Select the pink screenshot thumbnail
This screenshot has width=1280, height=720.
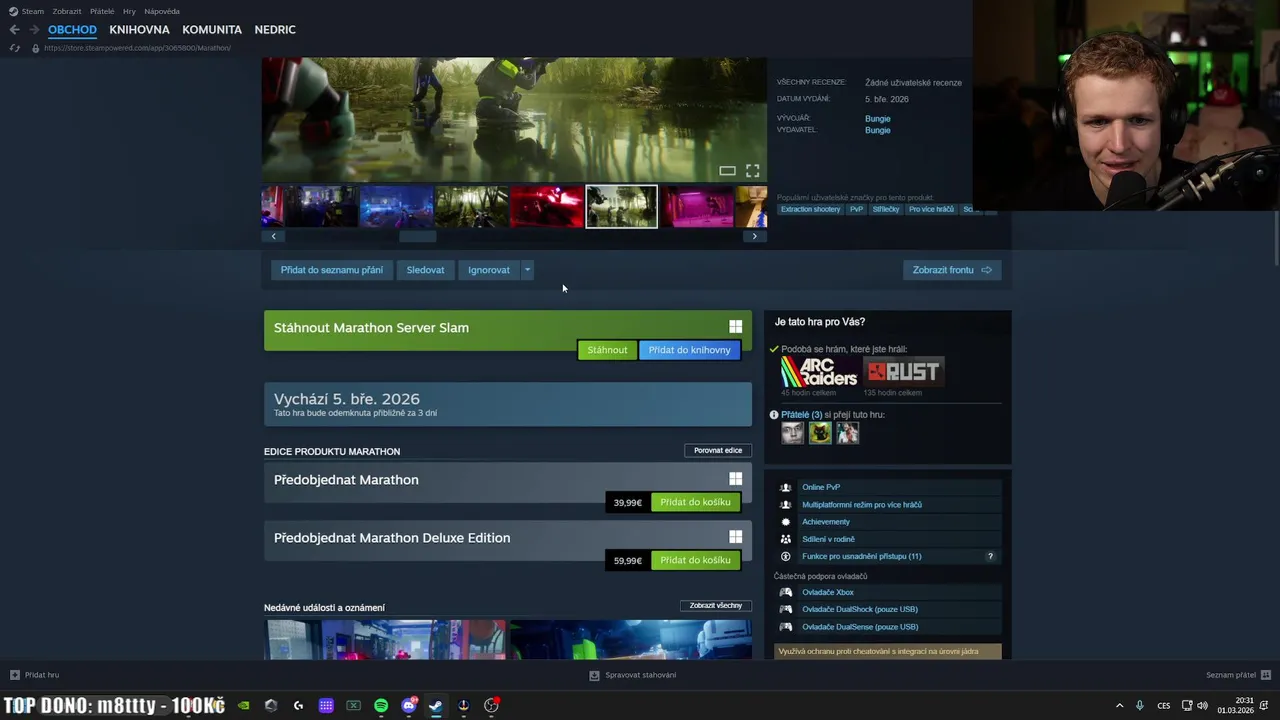(x=697, y=207)
